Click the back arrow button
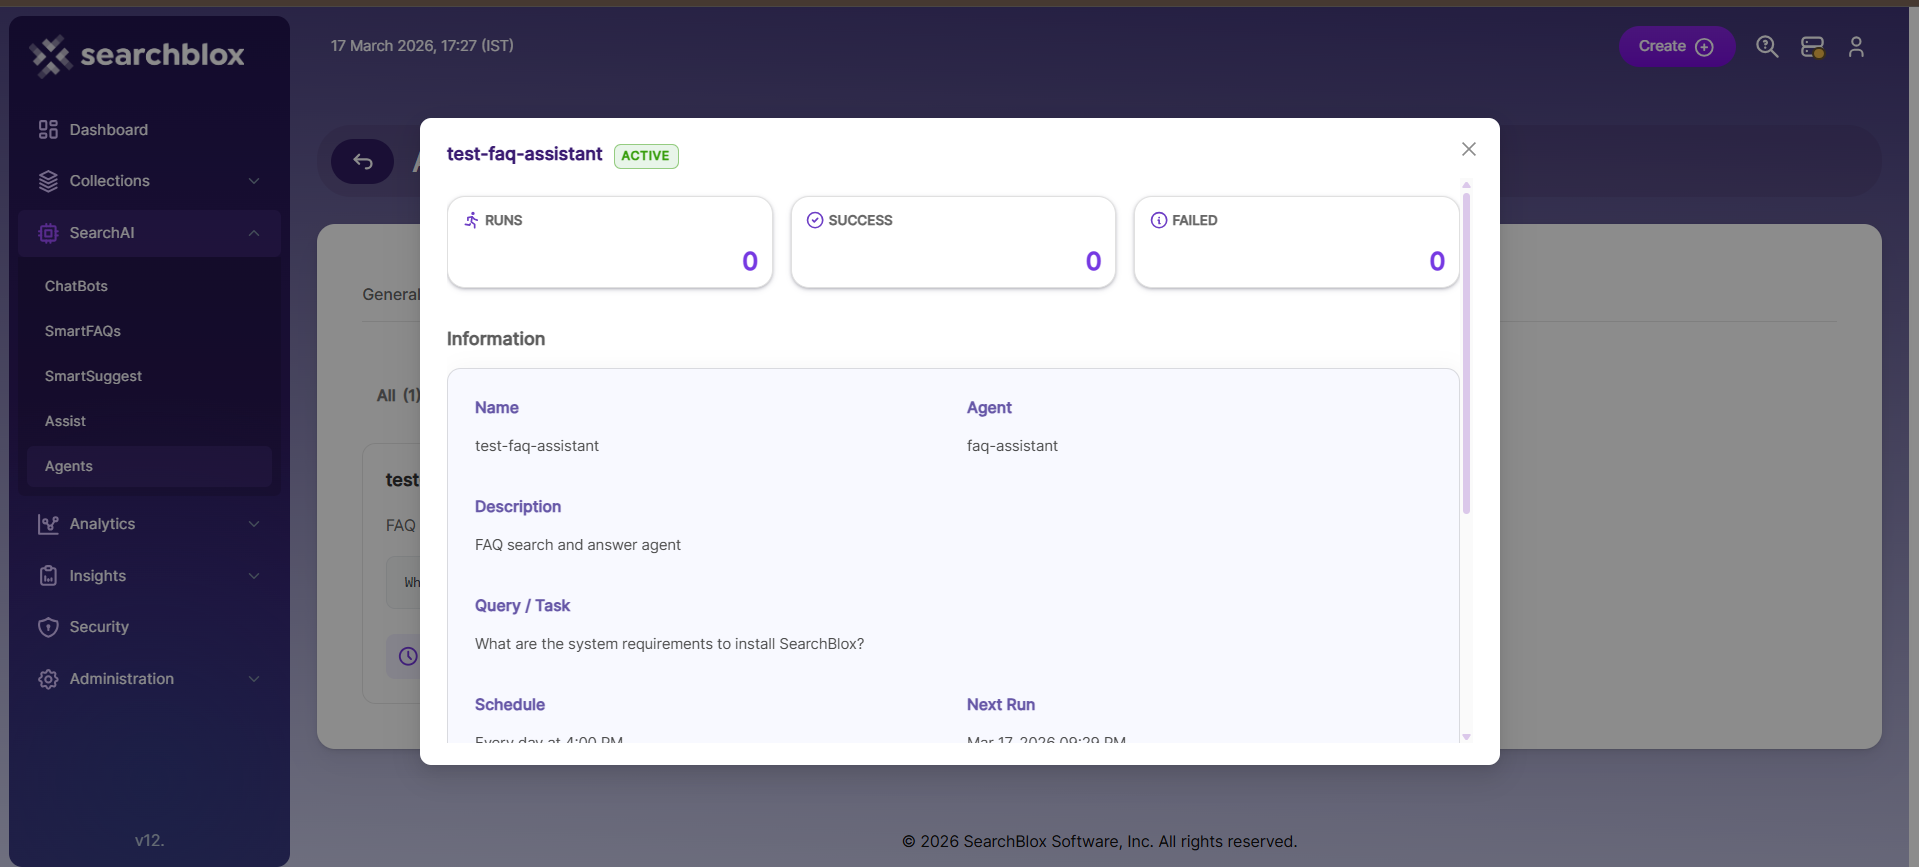The width and height of the screenshot is (1919, 867). [363, 161]
